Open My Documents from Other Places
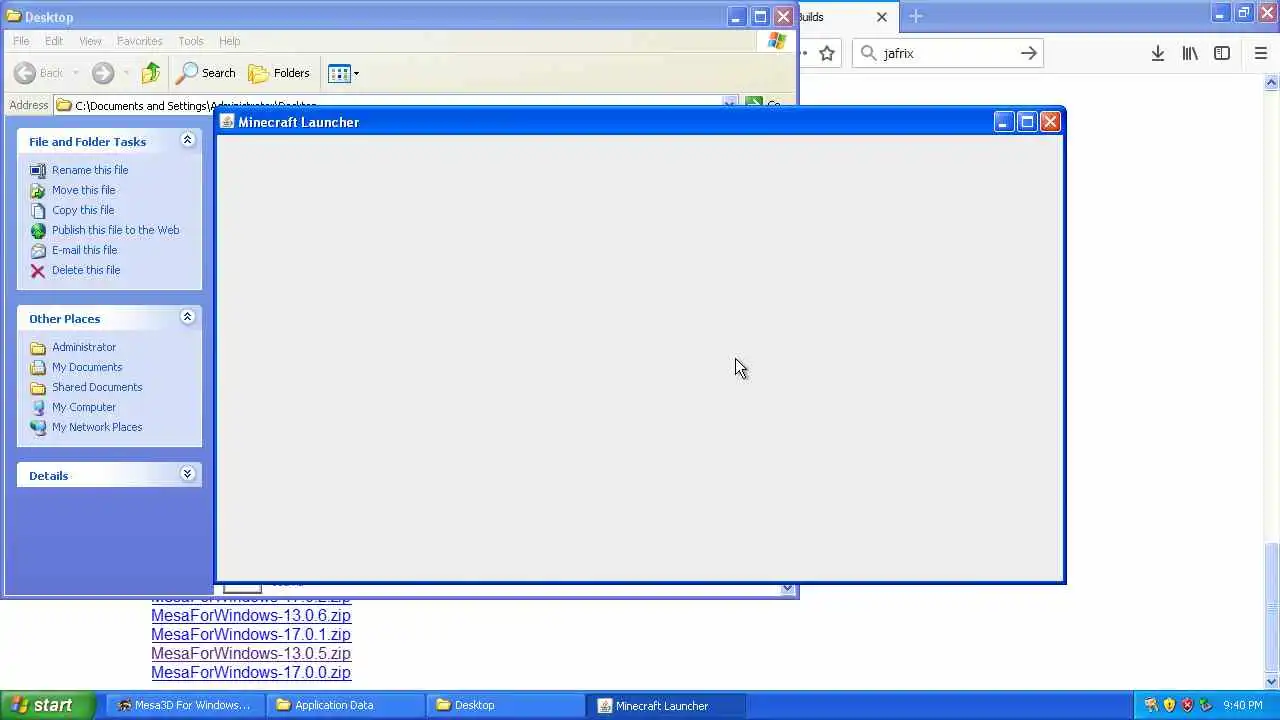Screen dimensions: 1280x720 (87, 367)
